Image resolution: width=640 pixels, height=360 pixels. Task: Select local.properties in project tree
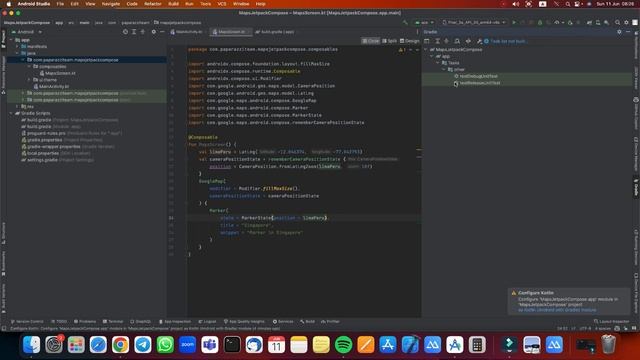43,153
